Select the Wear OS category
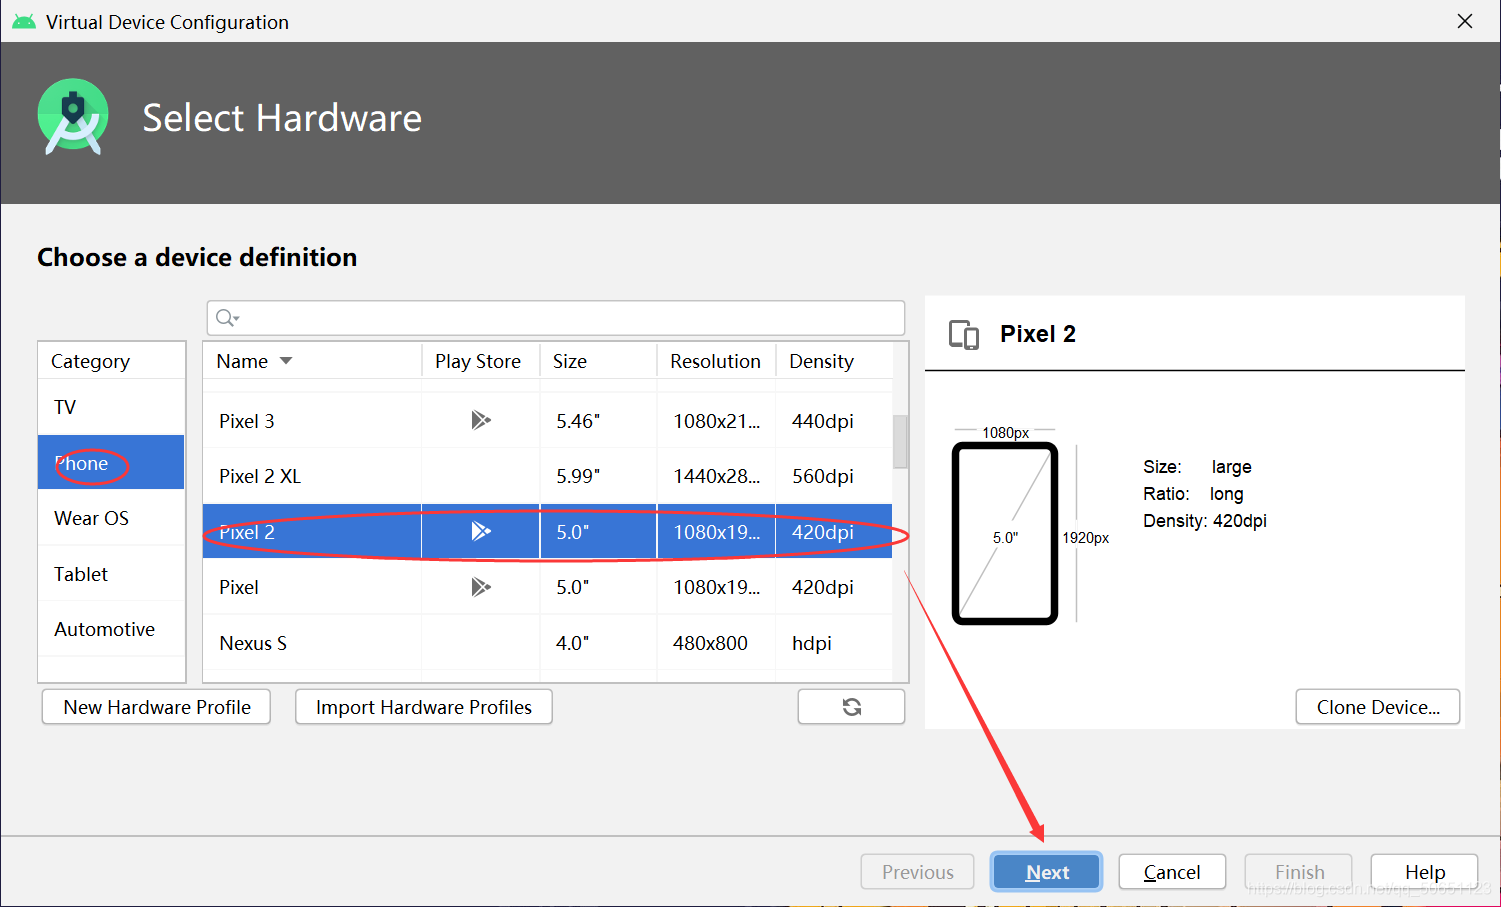 [x=111, y=518]
